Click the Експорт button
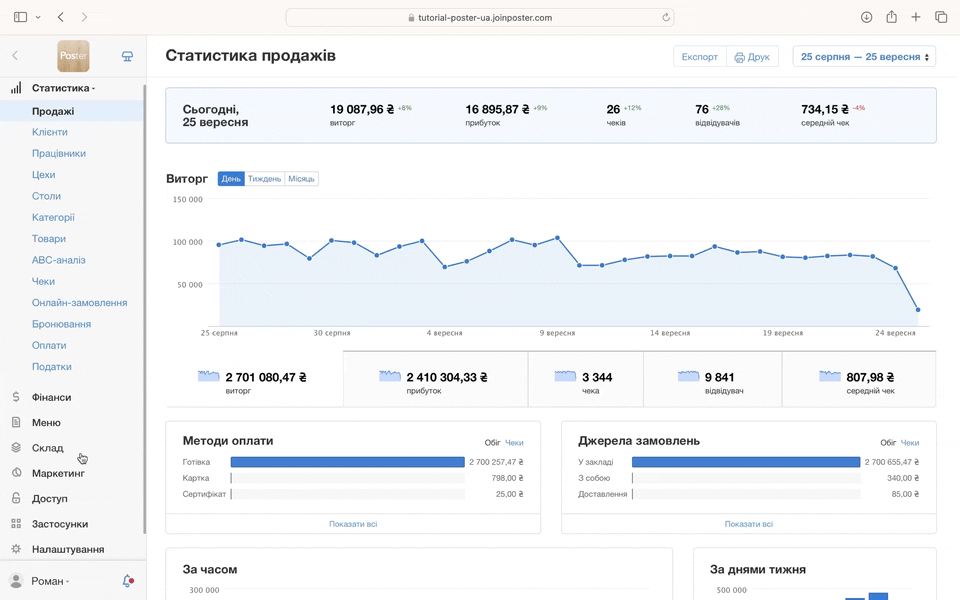Viewport: 960px width, 600px height. point(699,57)
